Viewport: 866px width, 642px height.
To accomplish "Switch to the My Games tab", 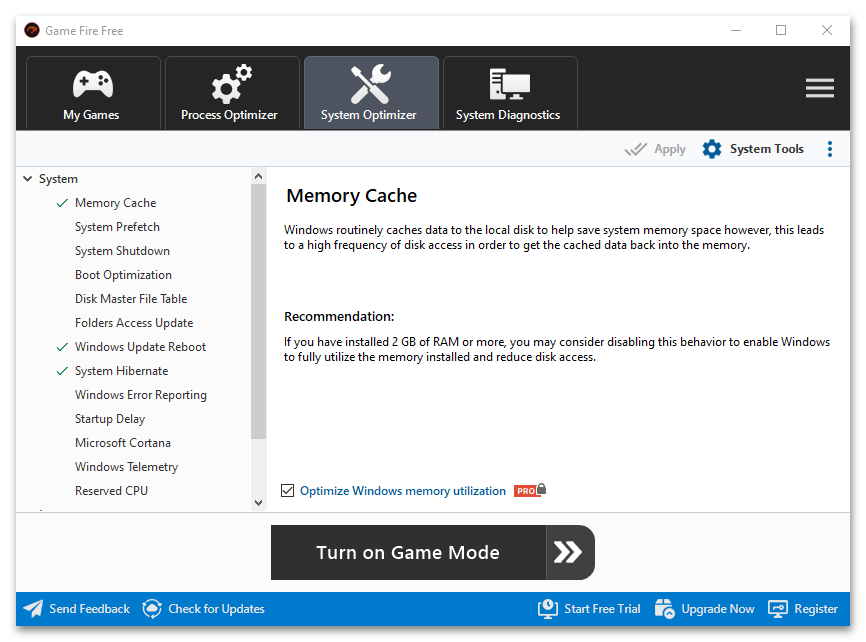I will pos(92,93).
